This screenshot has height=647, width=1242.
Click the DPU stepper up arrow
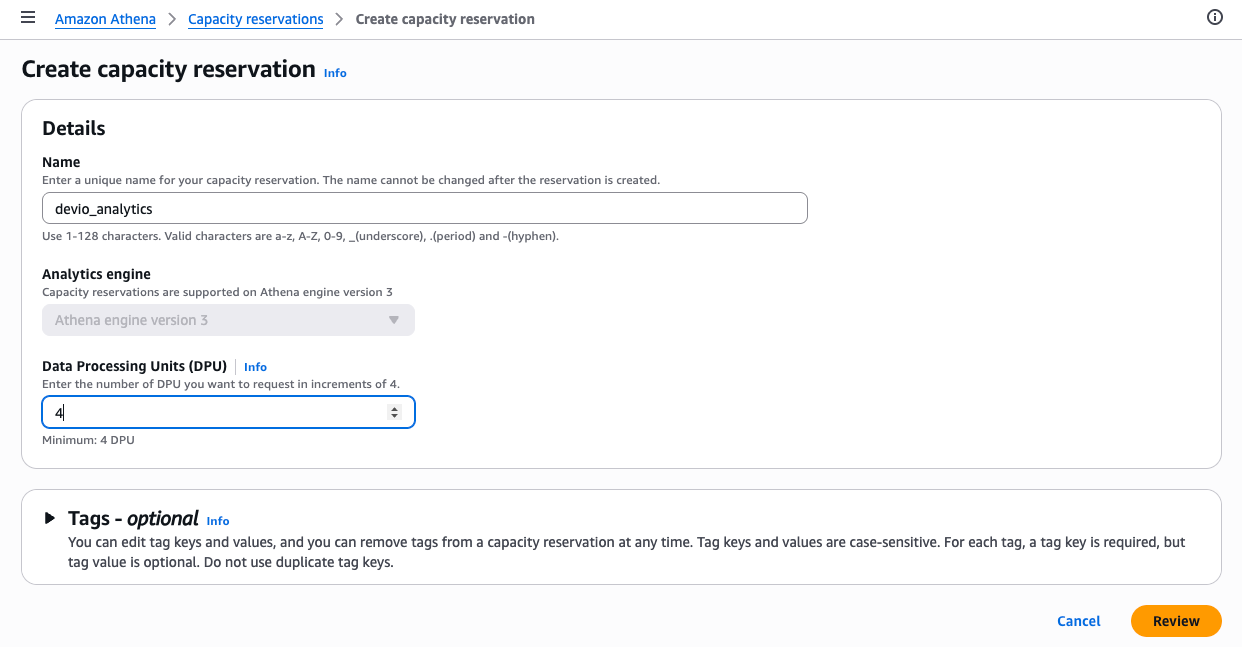pyautogui.click(x=394, y=407)
